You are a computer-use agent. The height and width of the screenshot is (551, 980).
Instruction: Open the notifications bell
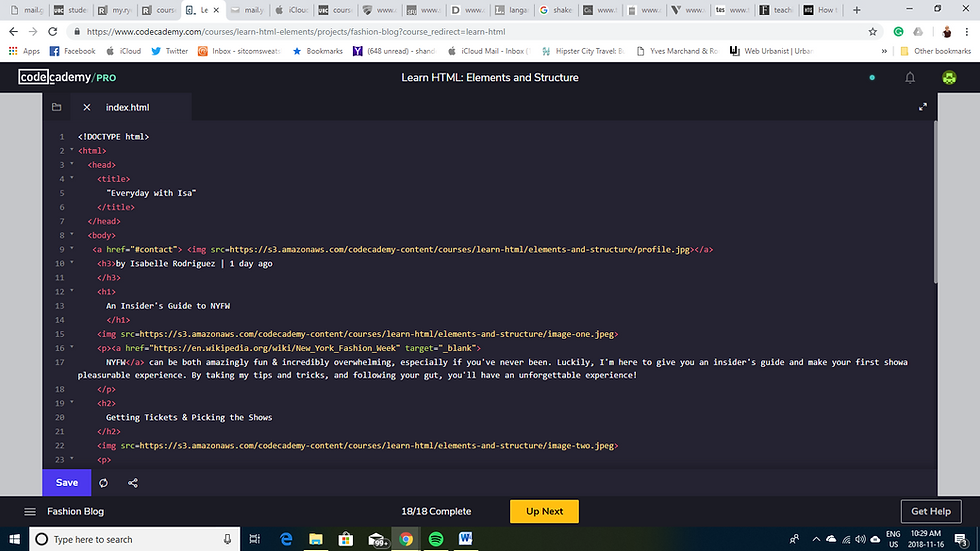(910, 77)
